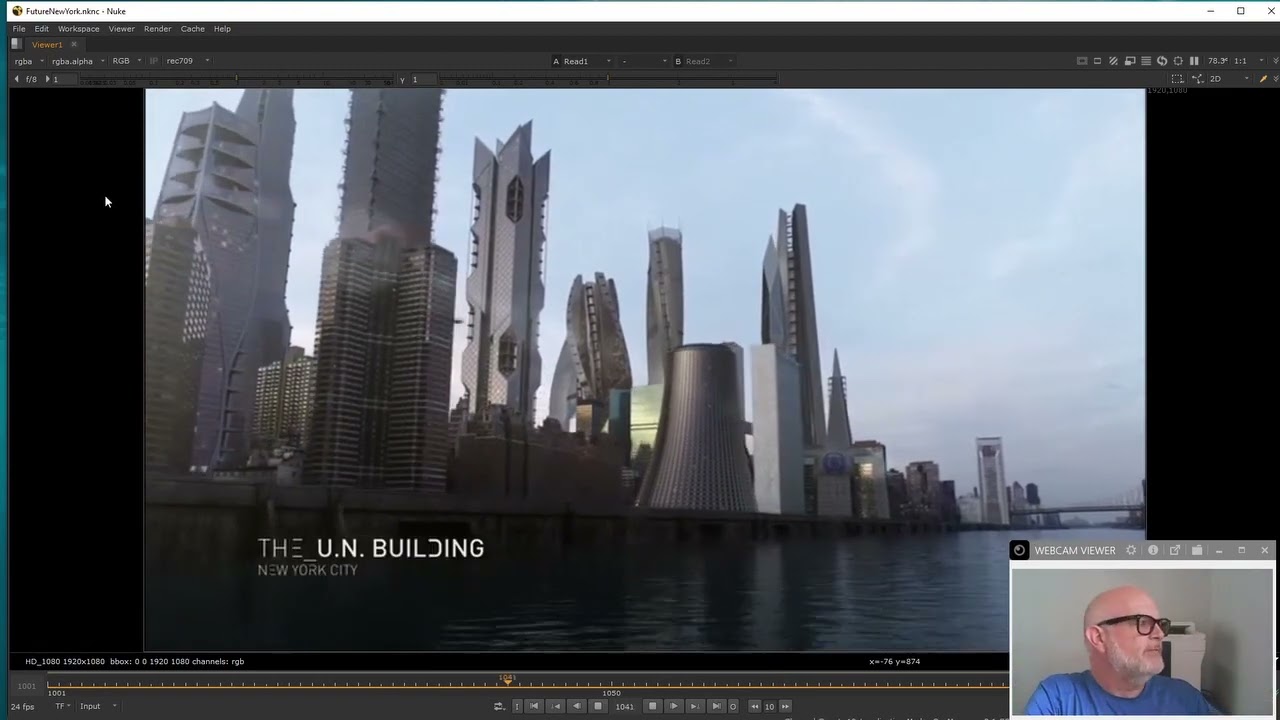The width and height of the screenshot is (1280, 720).
Task: Open the A input Read1 dropdown
Action: (582, 61)
